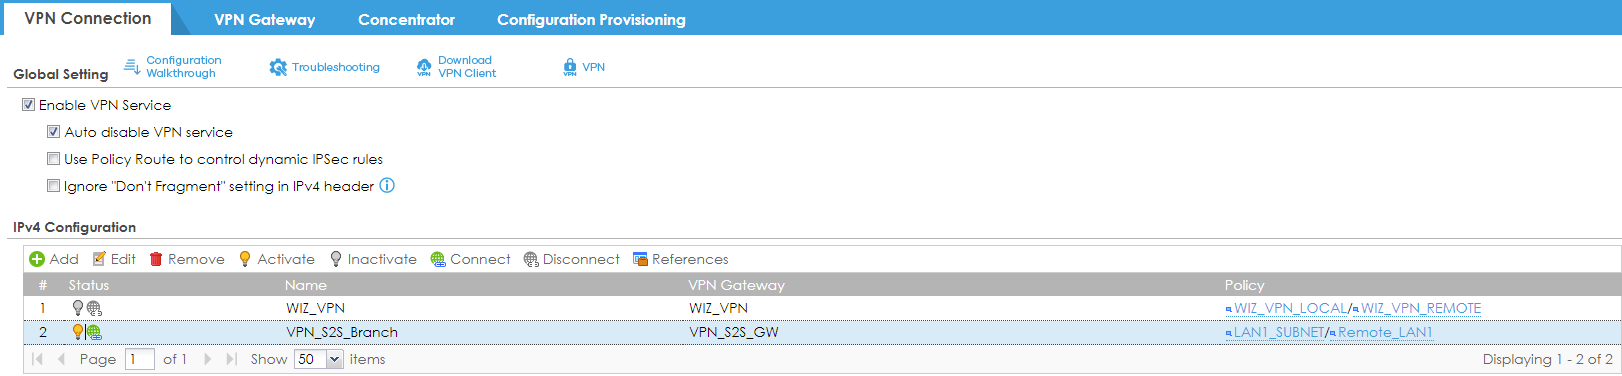Switch to the VPN Gateway tab
This screenshot has width=1622, height=376.
click(264, 19)
